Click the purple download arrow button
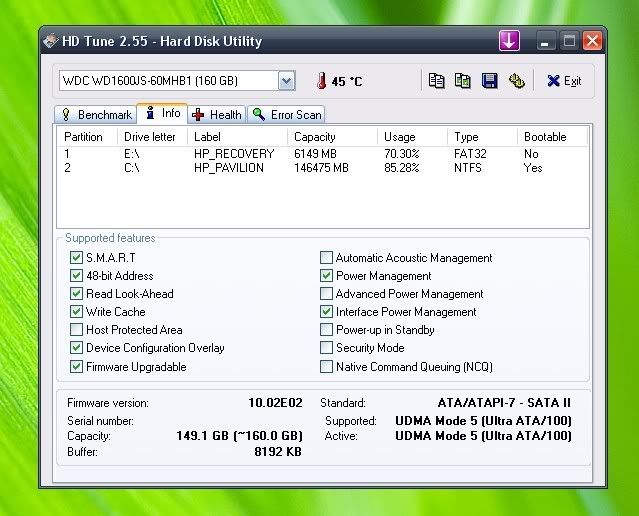Image resolution: width=639 pixels, height=516 pixels. click(x=509, y=40)
